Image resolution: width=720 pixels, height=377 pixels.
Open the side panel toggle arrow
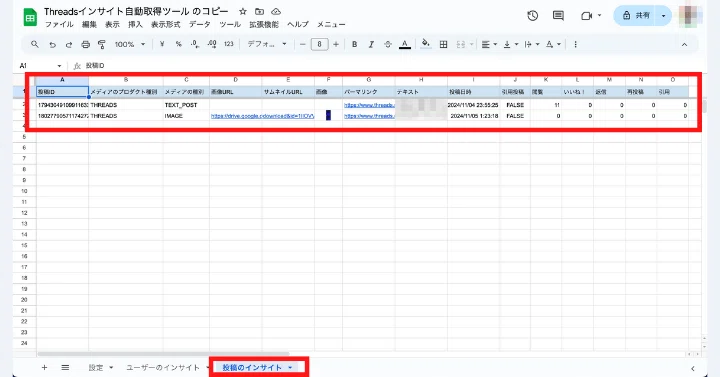click(x=692, y=368)
